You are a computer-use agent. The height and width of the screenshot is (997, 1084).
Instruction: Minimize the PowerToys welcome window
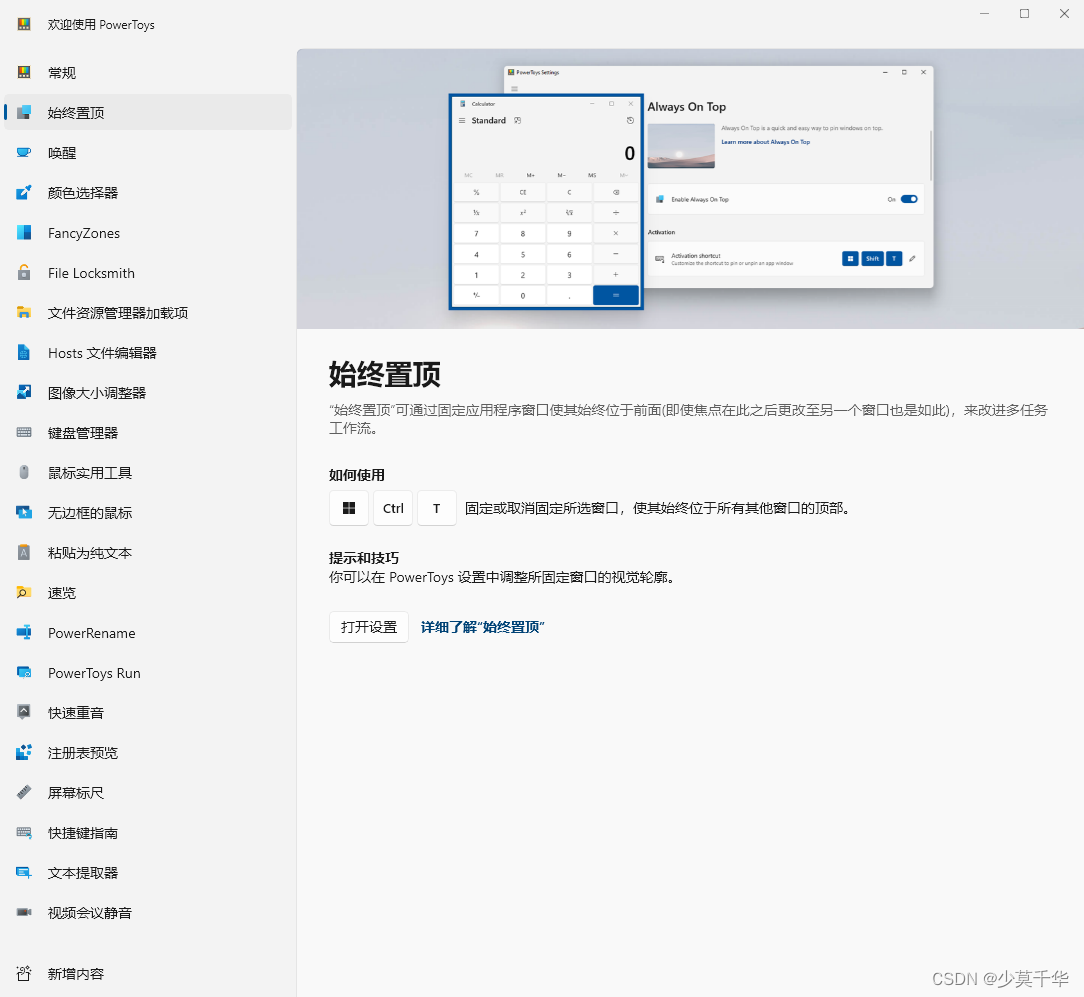[x=984, y=14]
